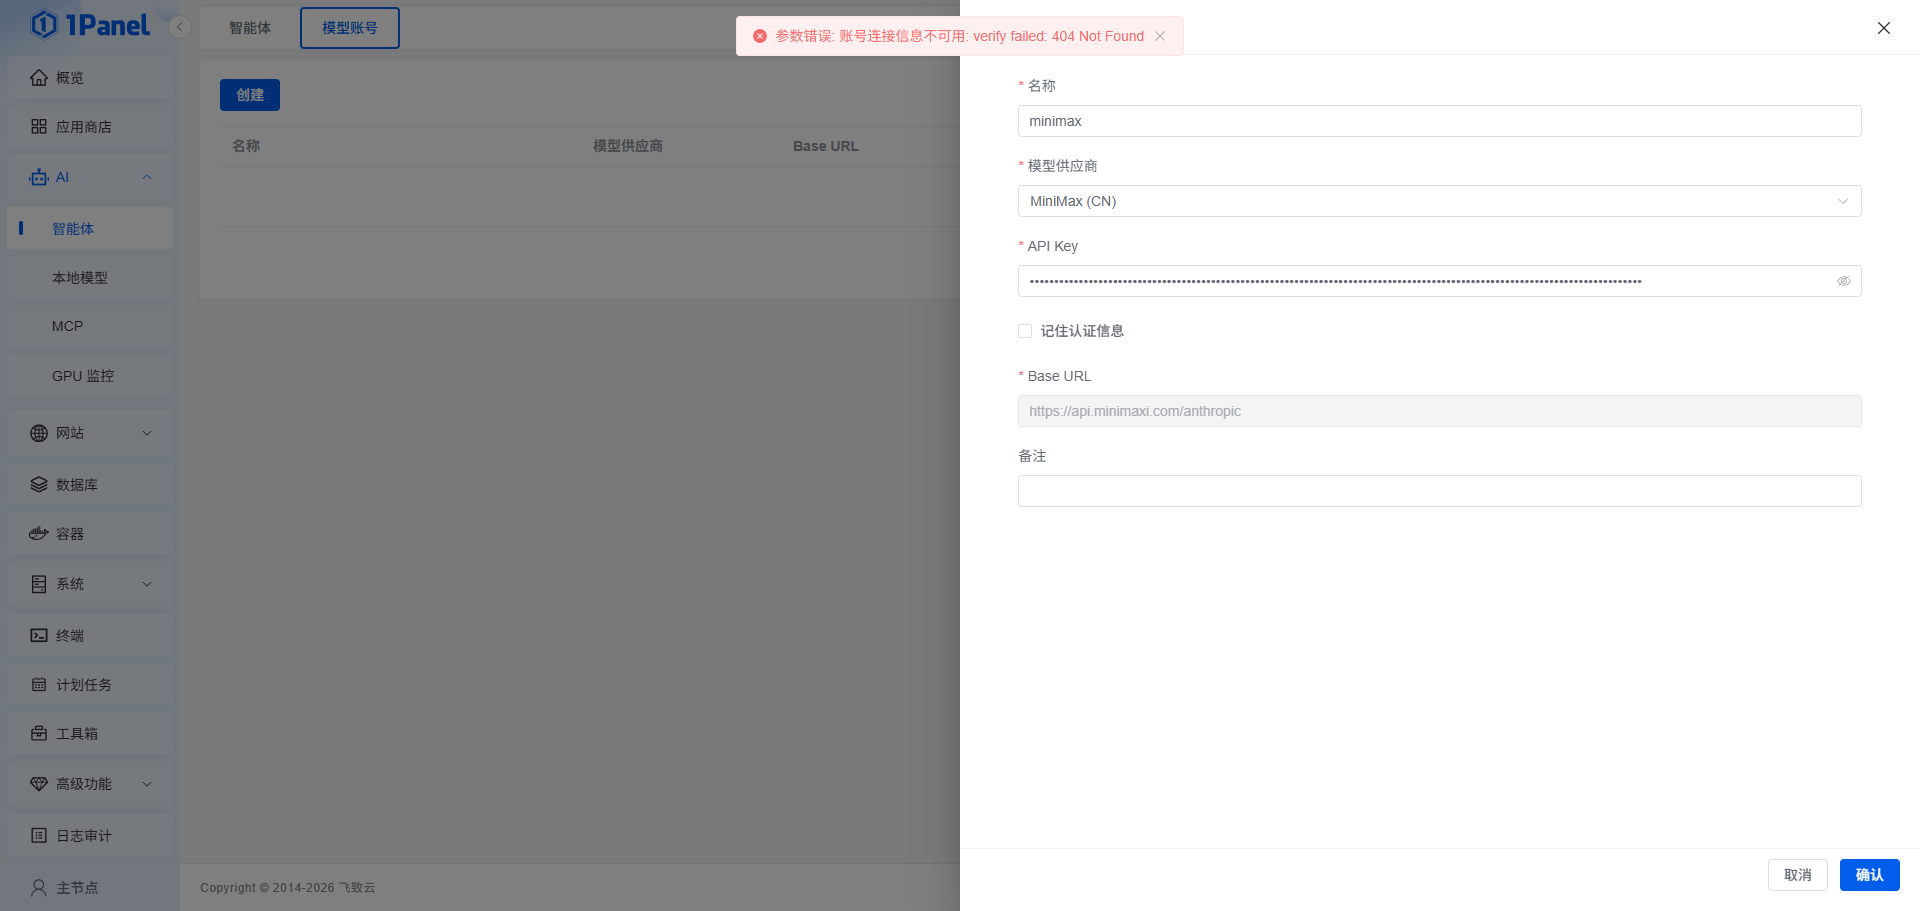Click the AI robot icon in sidebar
This screenshot has height=911, width=1920.
[x=39, y=177]
